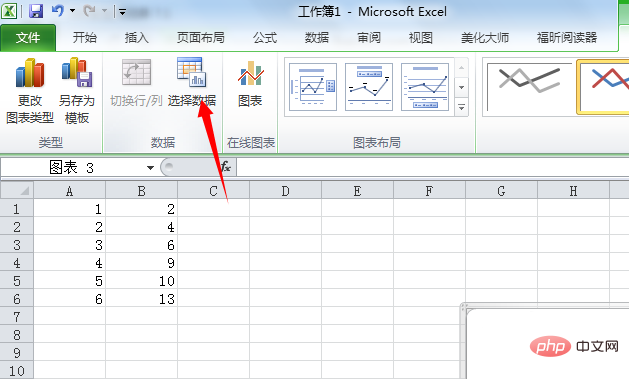The width and height of the screenshot is (629, 379).
Task: Select the highlighted colored chart style
Action: [603, 87]
